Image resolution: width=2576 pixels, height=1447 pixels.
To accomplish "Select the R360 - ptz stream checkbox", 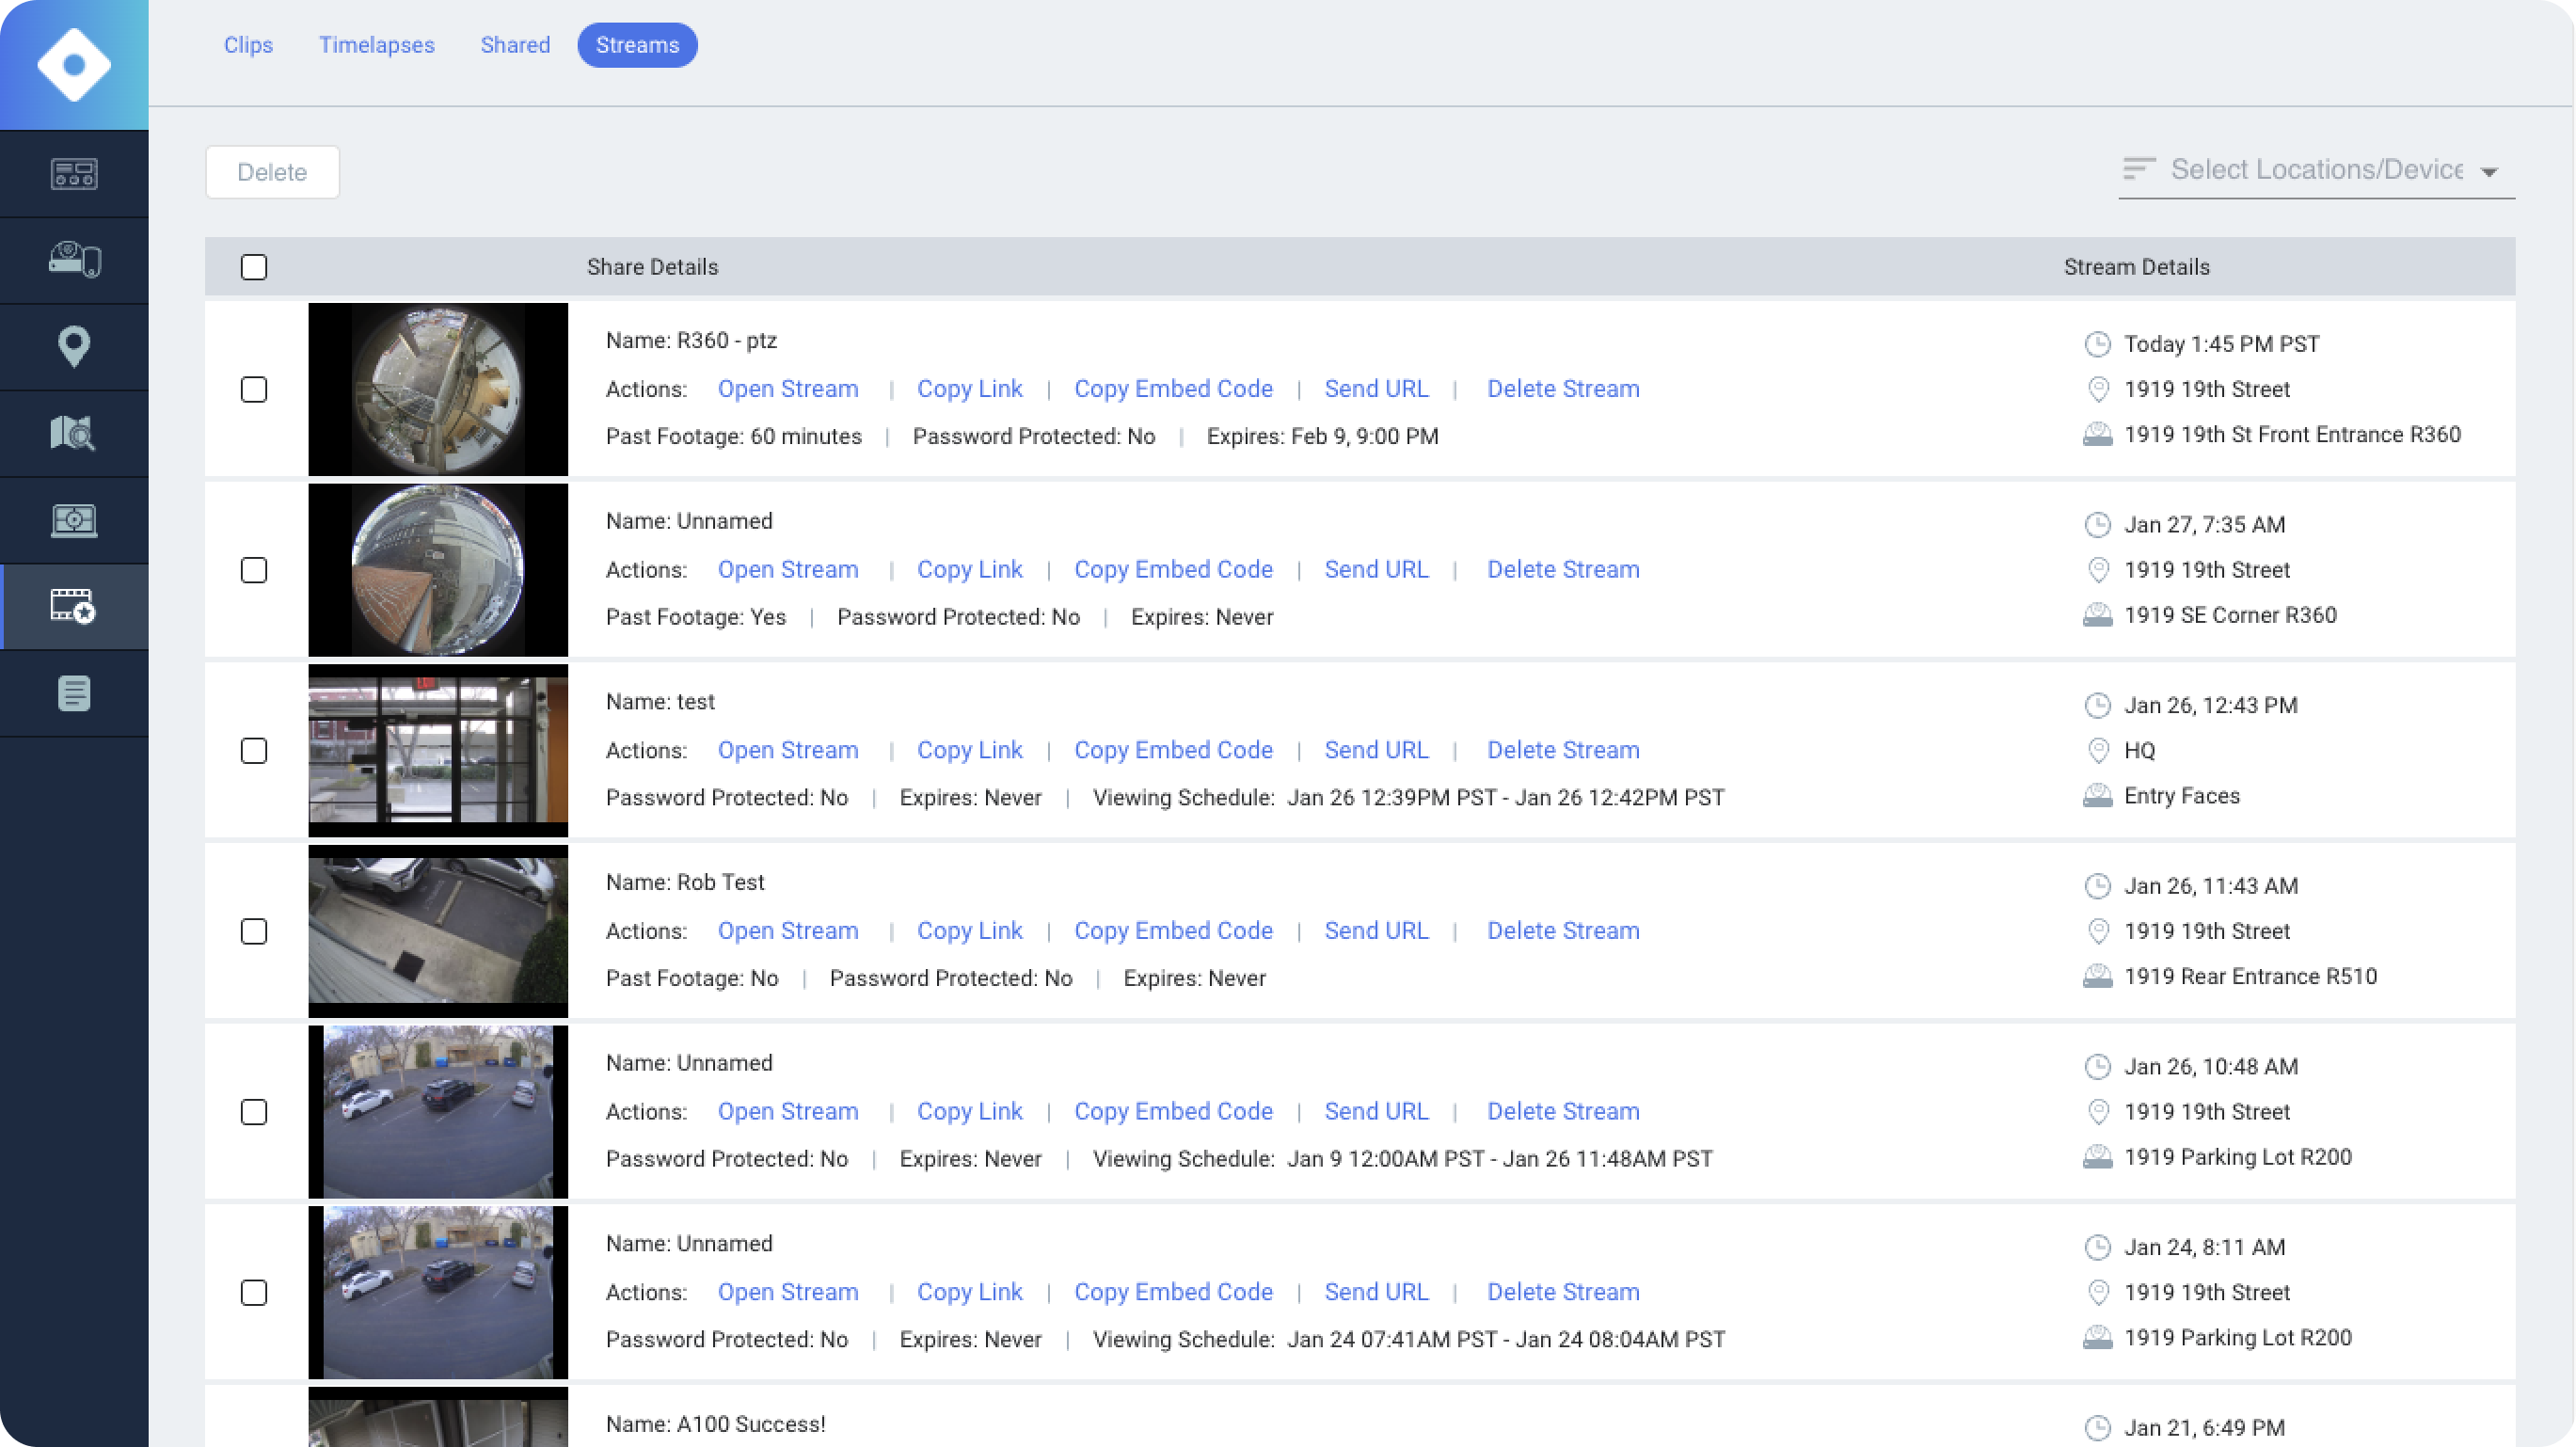I will [254, 389].
